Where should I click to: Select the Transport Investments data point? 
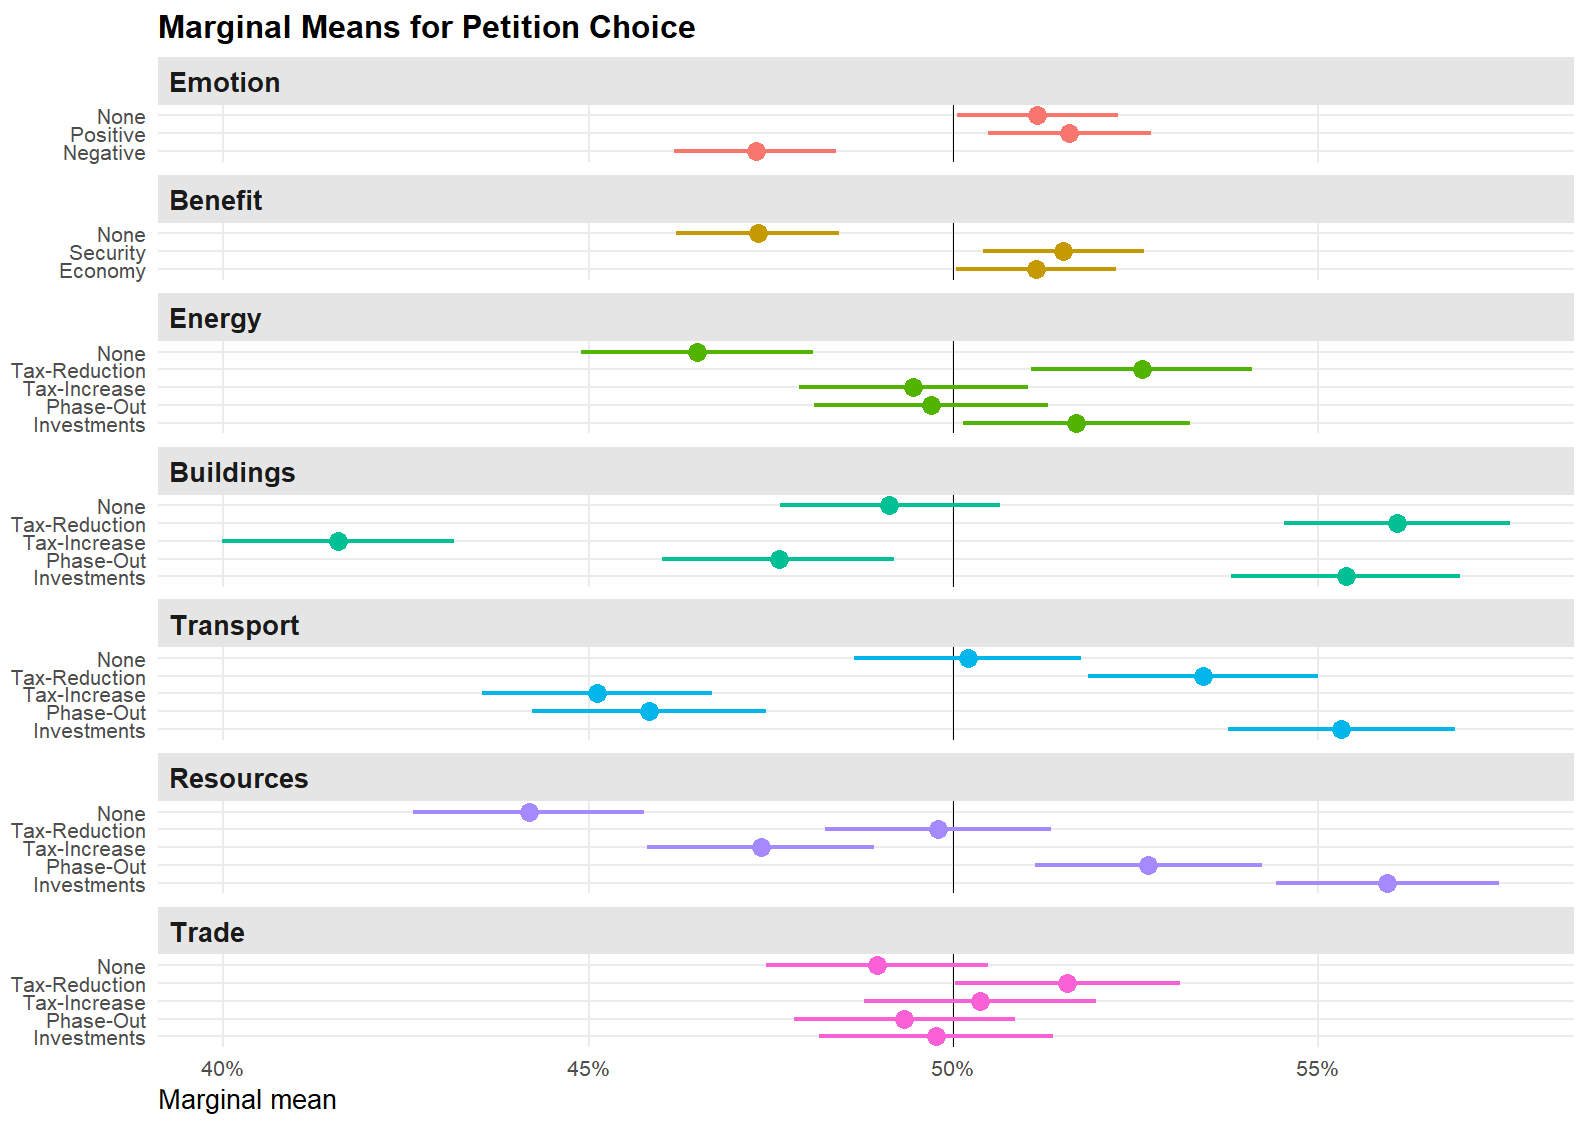[x=1341, y=729]
